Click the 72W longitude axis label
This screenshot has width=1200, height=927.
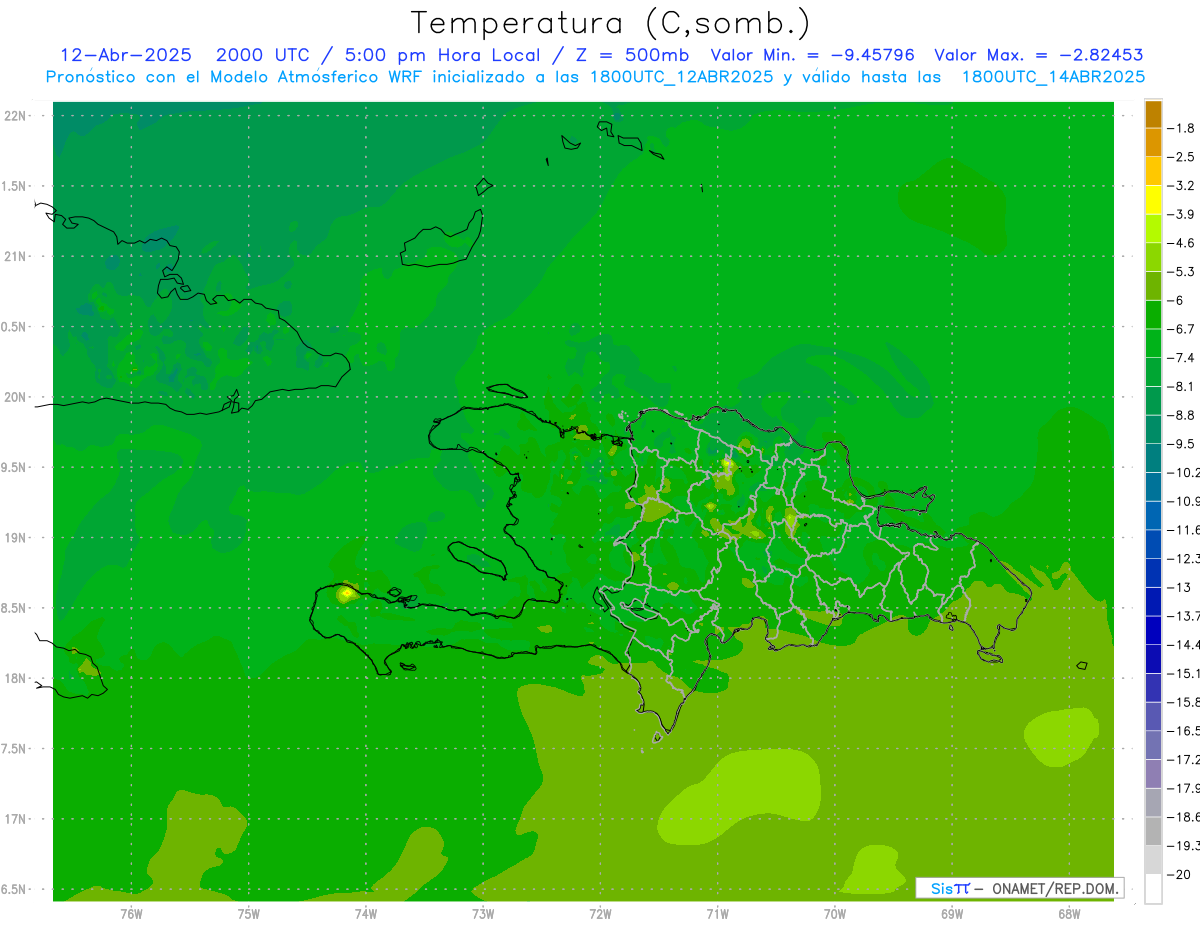point(600,913)
